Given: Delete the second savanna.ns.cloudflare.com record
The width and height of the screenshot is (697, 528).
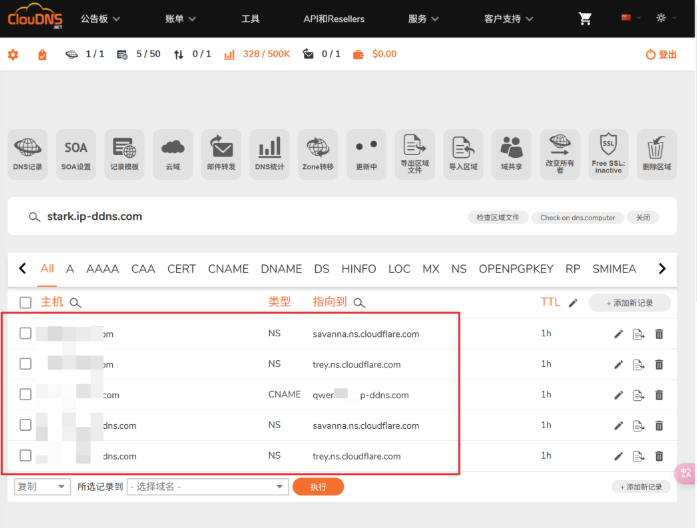Looking at the screenshot, I should [x=659, y=426].
